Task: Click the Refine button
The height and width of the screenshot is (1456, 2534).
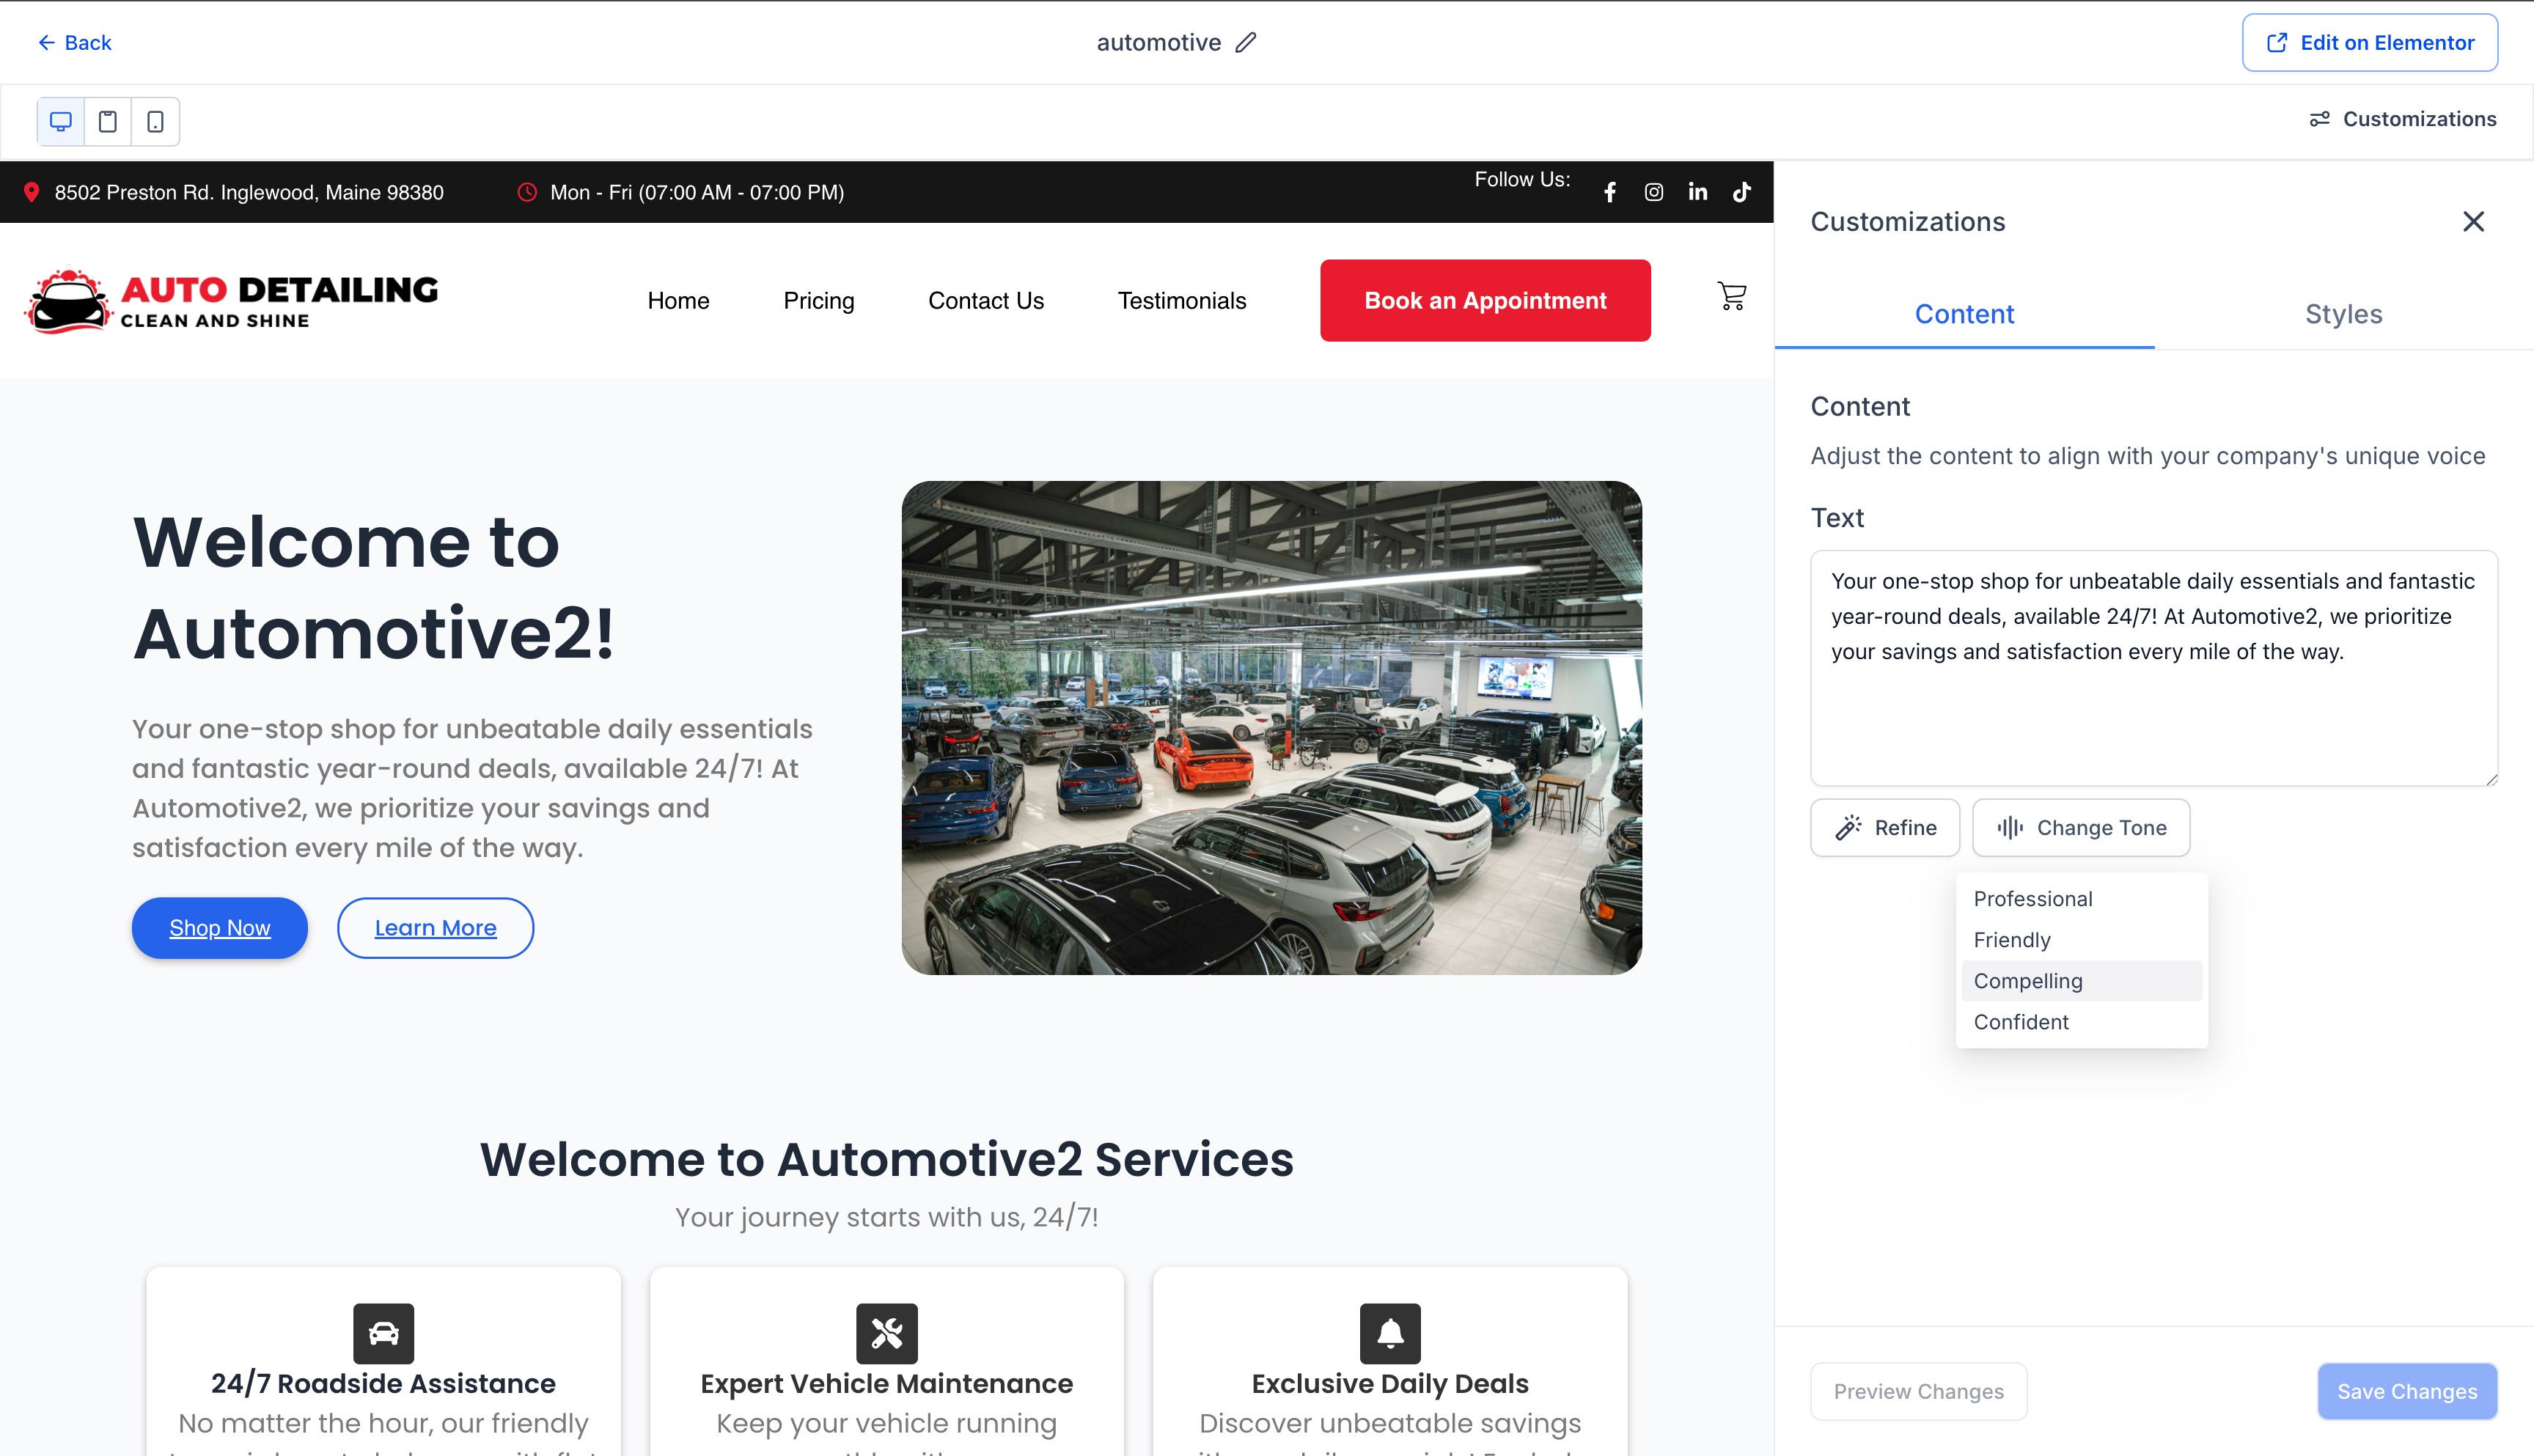Action: (x=1885, y=827)
